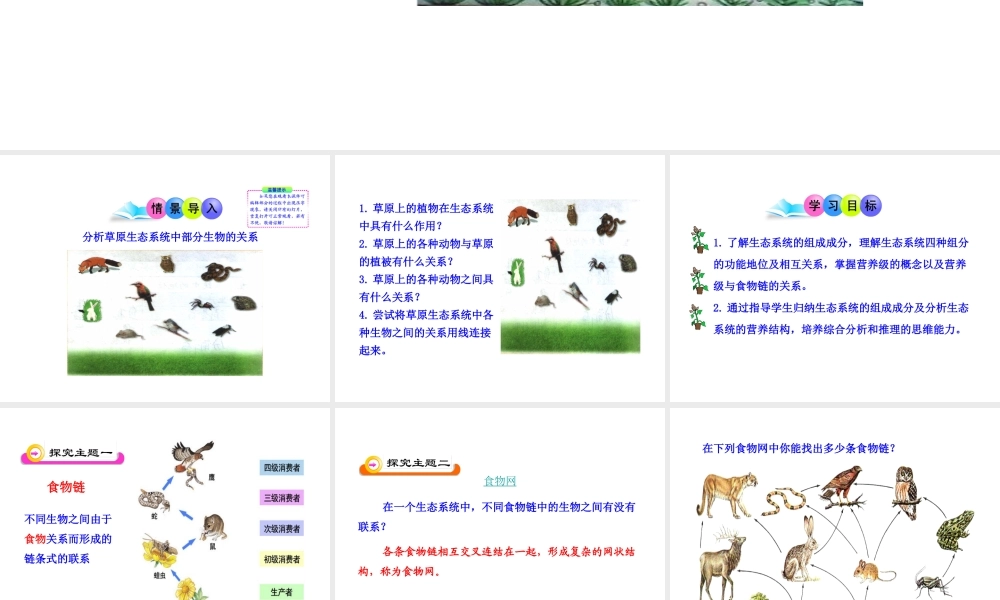Click the 探究主题二 header badge
The width and height of the screenshot is (1000, 600).
pyautogui.click(x=409, y=465)
